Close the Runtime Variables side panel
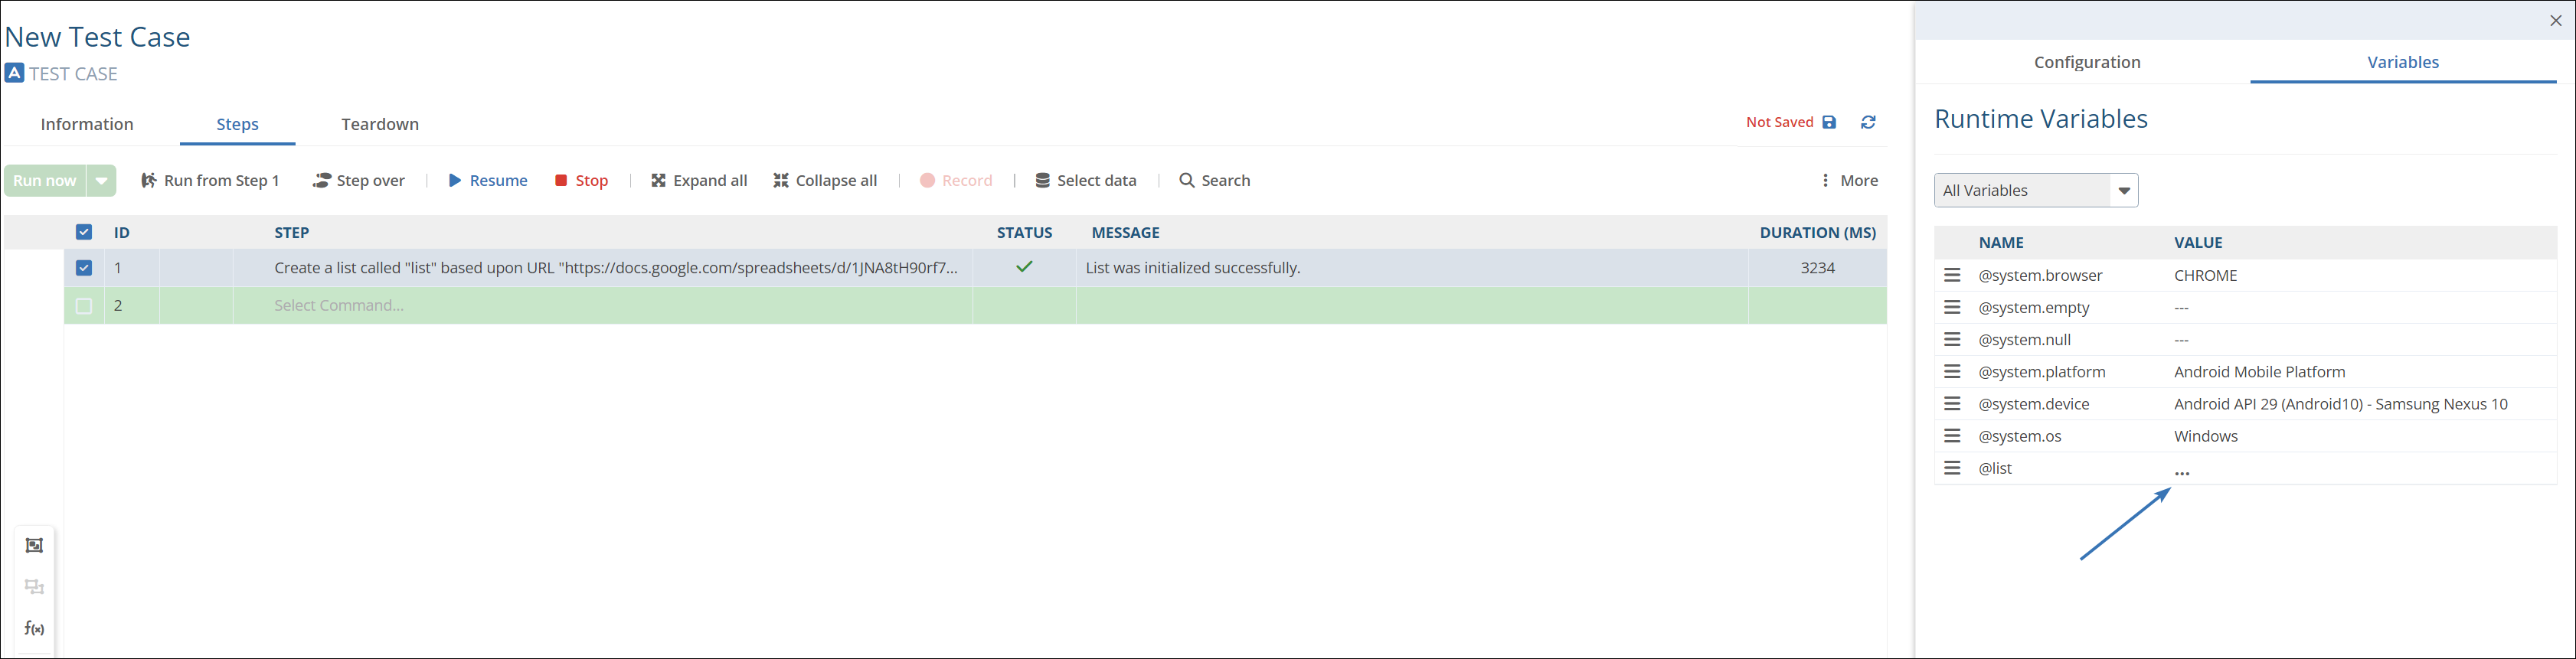The image size is (2576, 659). click(x=2555, y=20)
